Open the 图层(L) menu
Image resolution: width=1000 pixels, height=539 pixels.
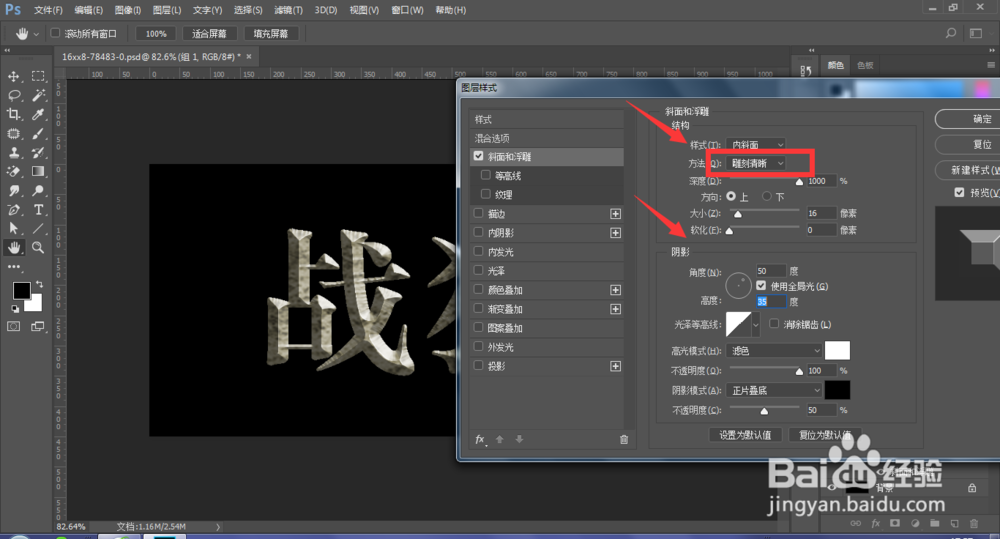tap(167, 10)
